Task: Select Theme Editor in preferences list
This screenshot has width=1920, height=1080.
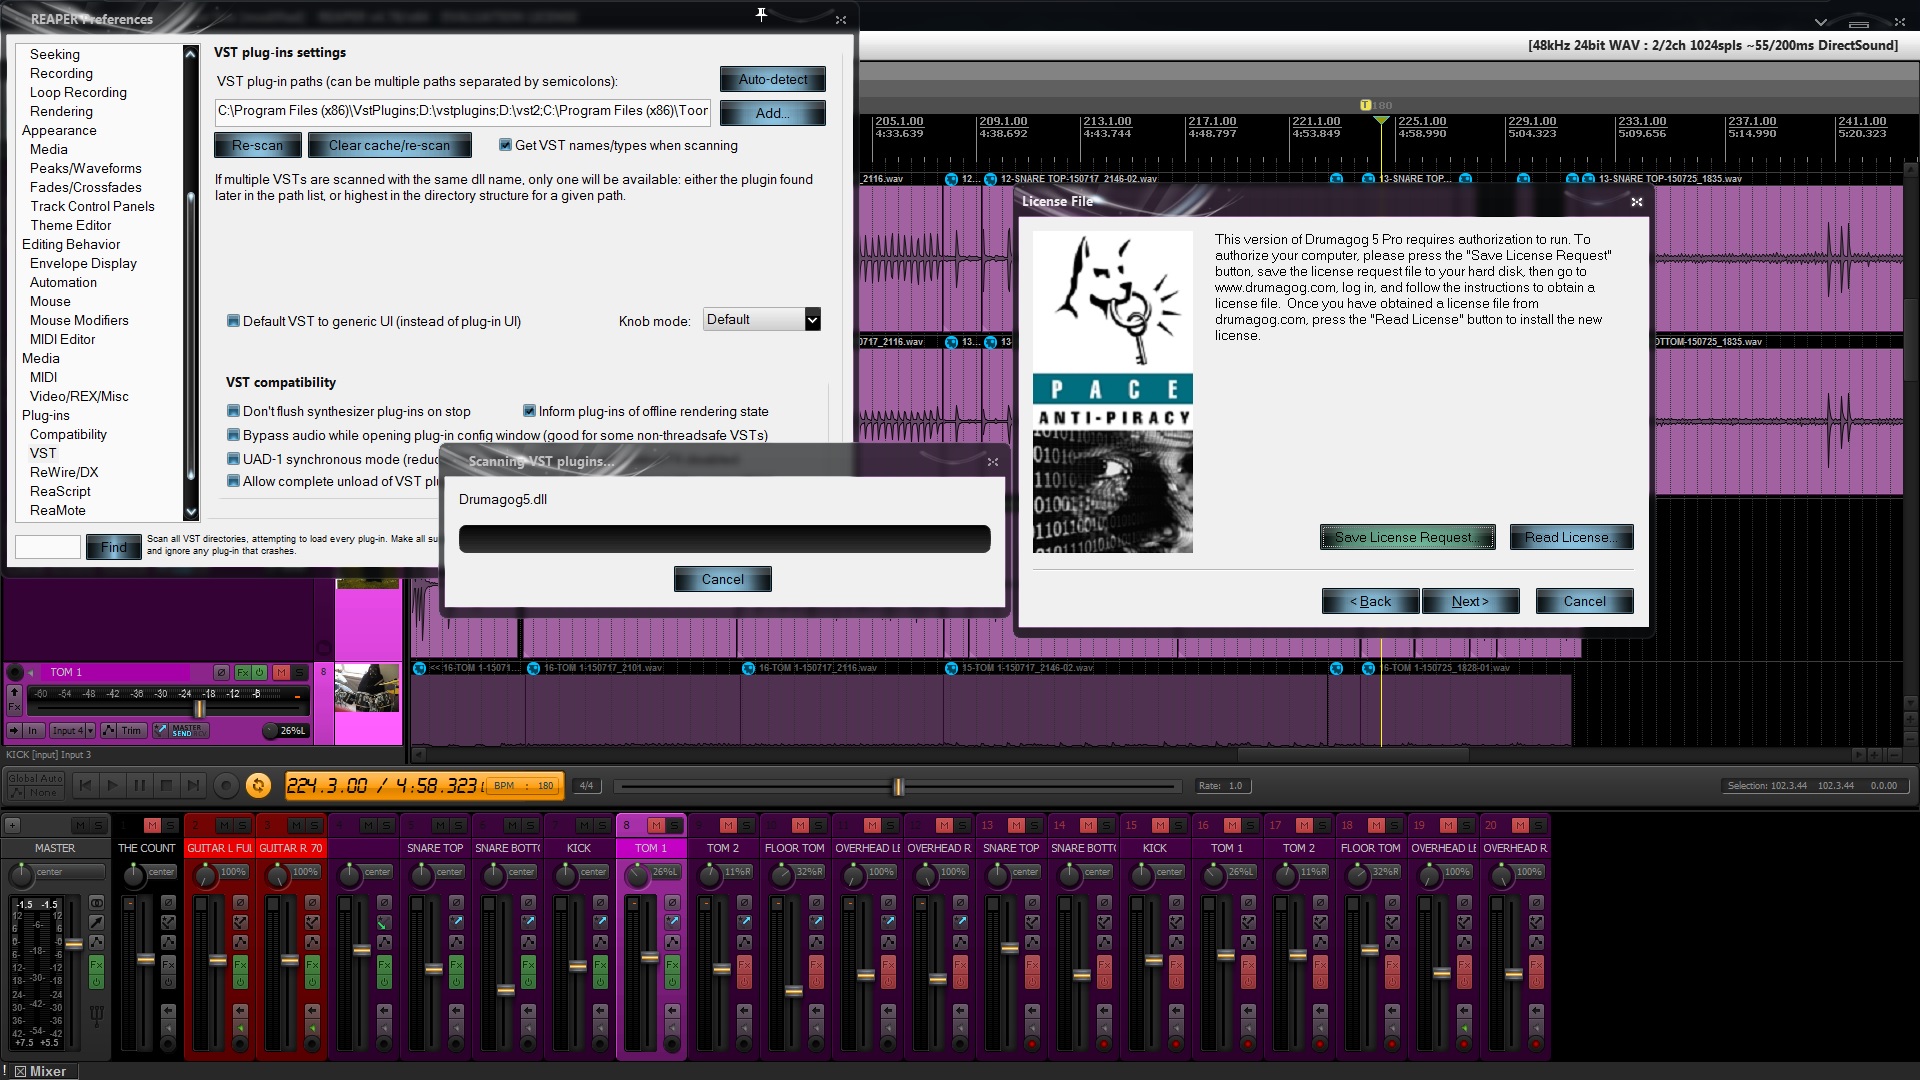Action: (x=70, y=225)
